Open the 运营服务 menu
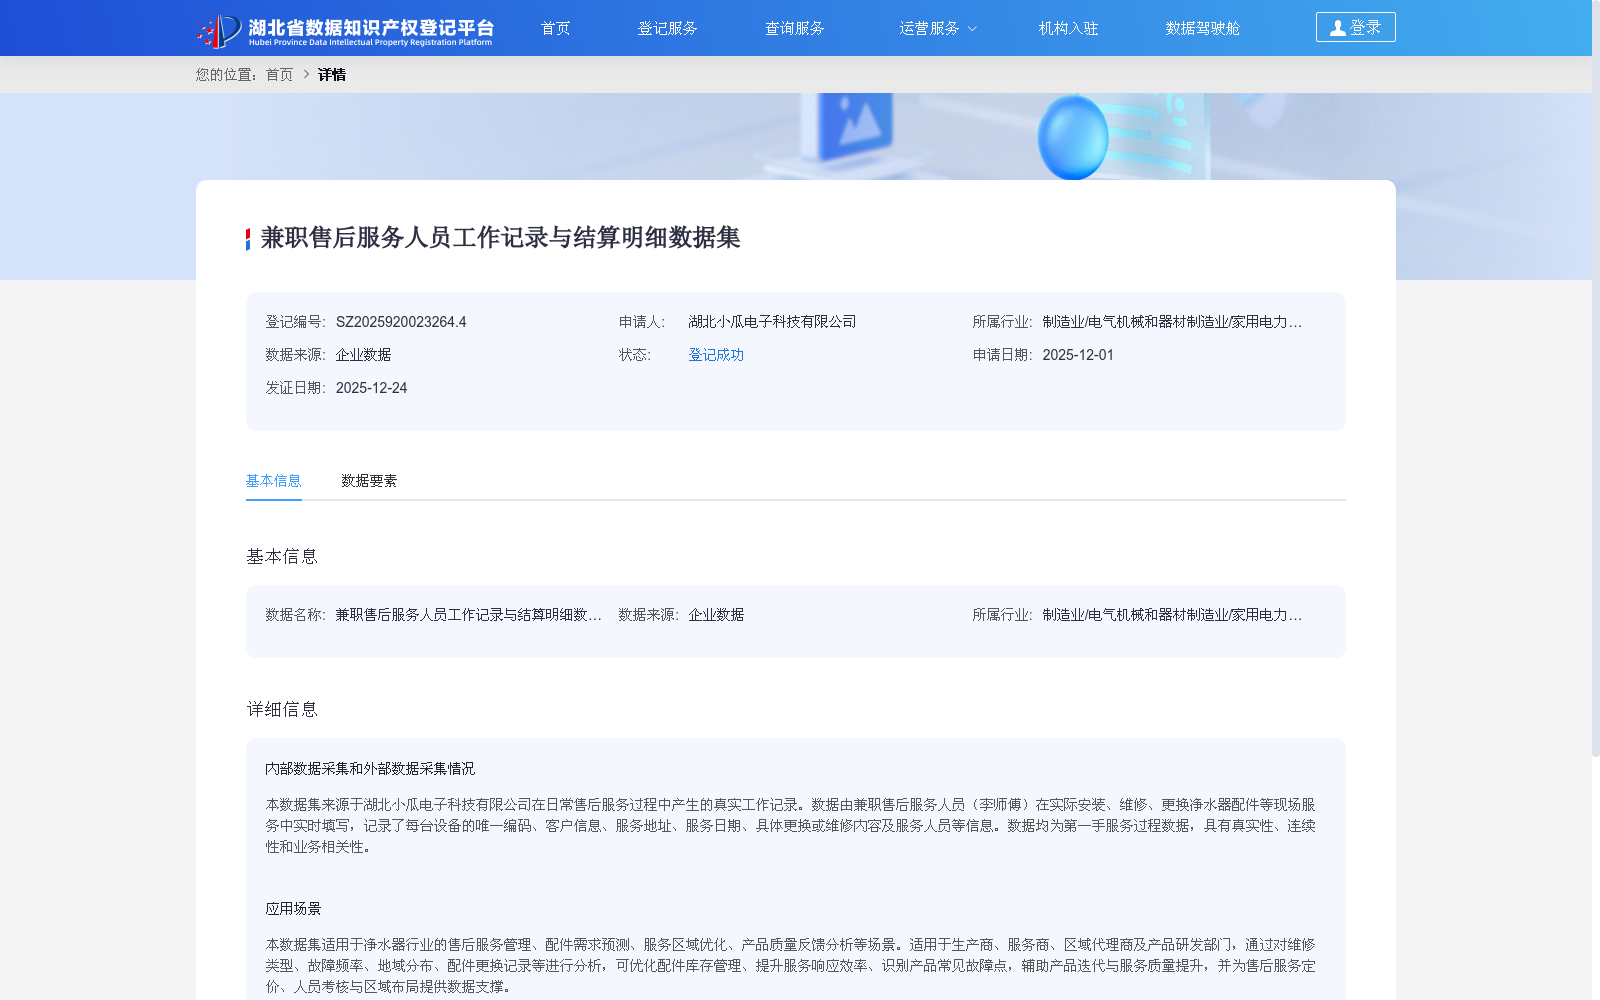This screenshot has width=1600, height=1000. (929, 28)
